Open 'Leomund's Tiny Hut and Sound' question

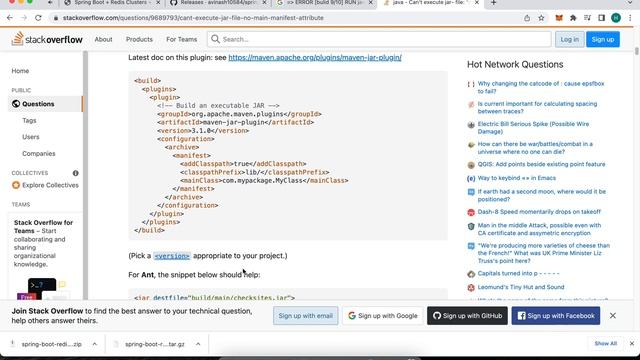pyautogui.click(x=521, y=287)
